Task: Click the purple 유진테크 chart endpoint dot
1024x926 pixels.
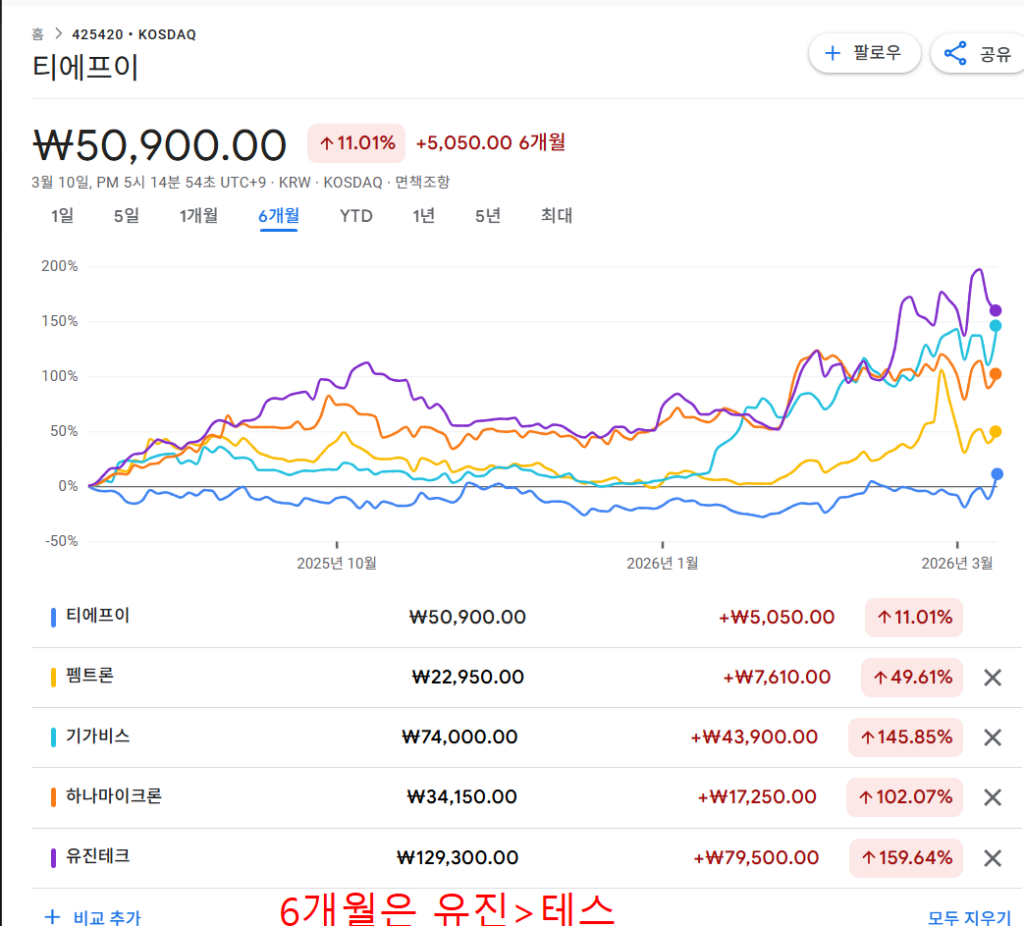Action: [995, 310]
